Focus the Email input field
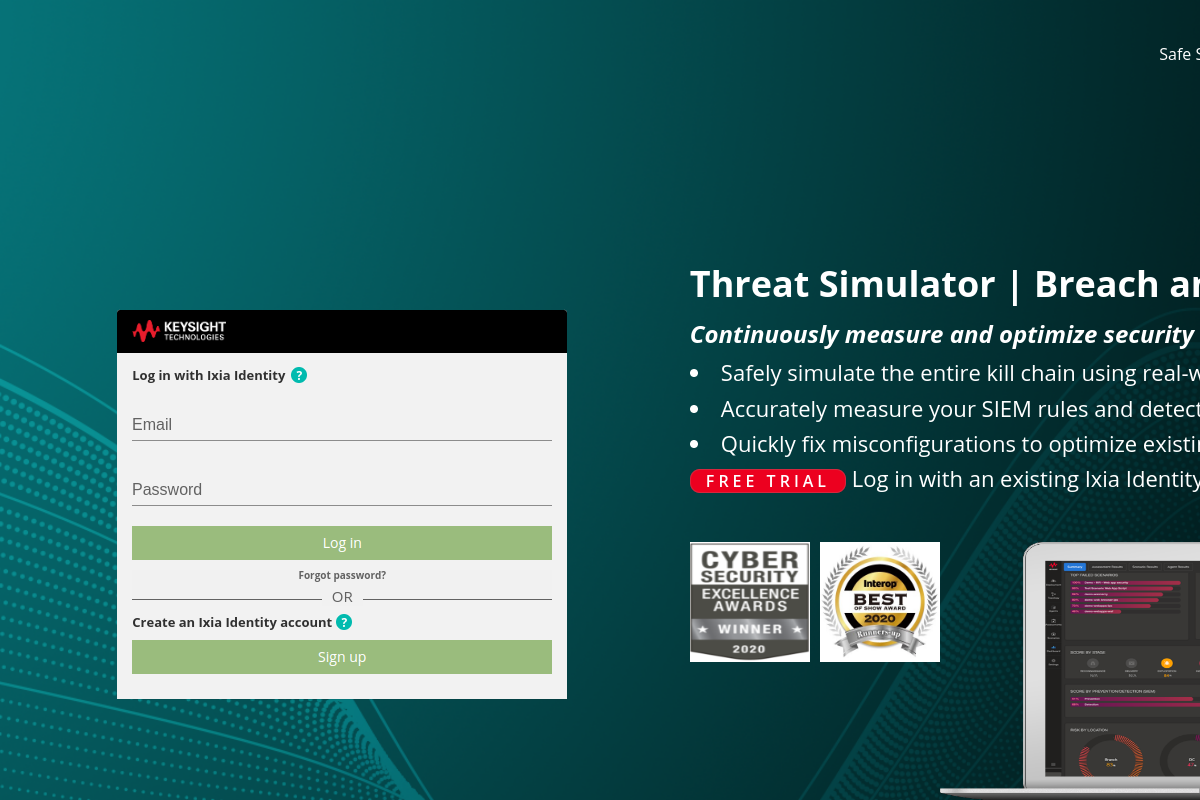1200x800 pixels. tap(342, 425)
